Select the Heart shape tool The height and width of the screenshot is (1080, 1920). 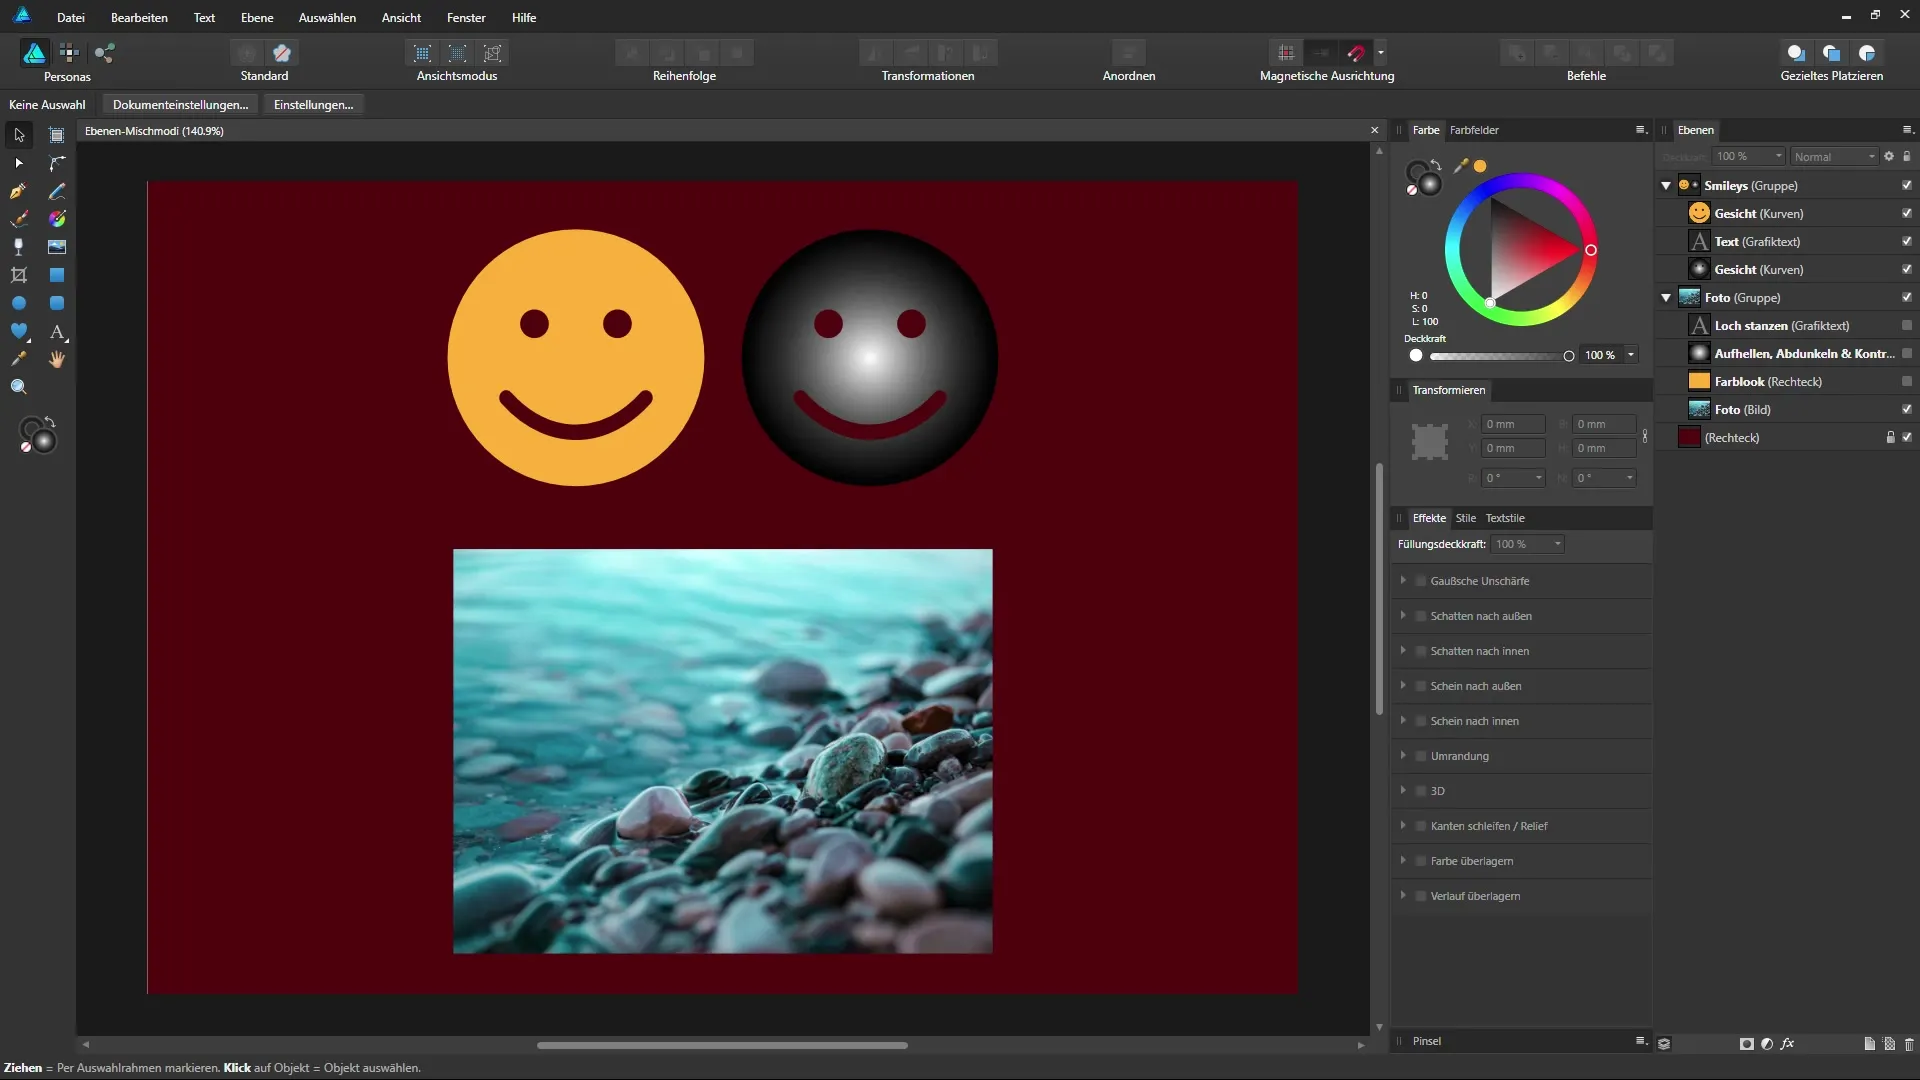(x=19, y=331)
